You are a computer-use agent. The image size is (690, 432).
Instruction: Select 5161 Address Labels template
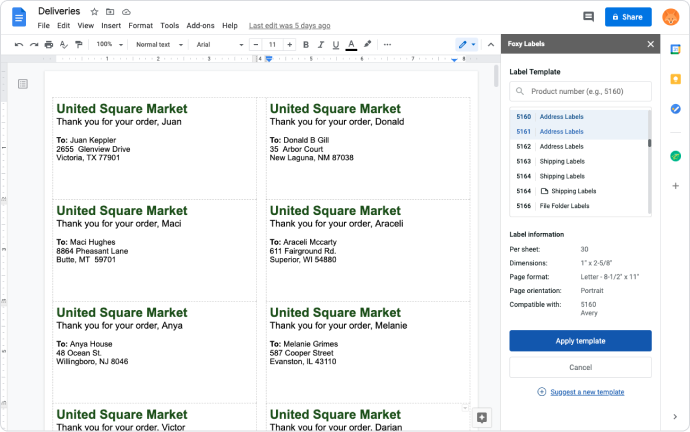point(579,132)
